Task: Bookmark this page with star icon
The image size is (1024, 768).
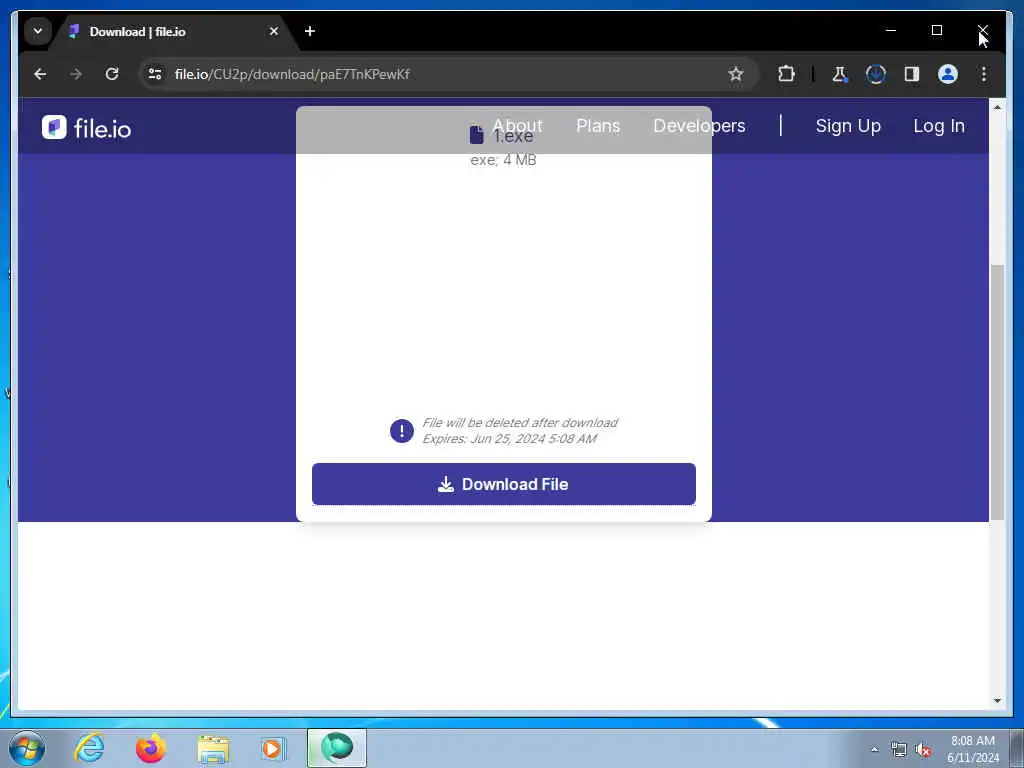Action: click(735, 74)
